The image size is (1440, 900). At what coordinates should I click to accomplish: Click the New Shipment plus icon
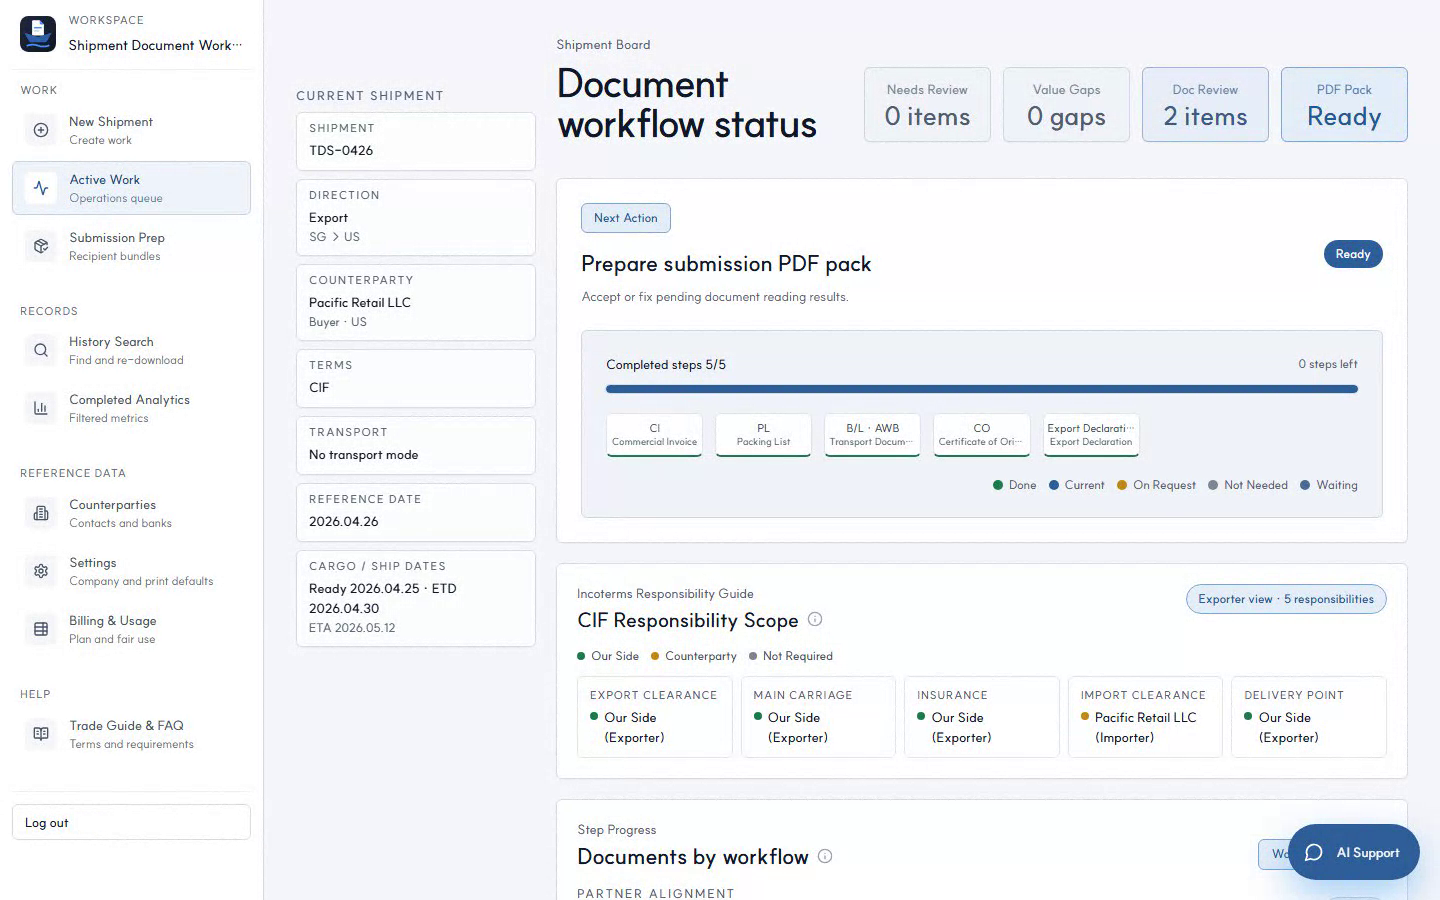pos(41,130)
